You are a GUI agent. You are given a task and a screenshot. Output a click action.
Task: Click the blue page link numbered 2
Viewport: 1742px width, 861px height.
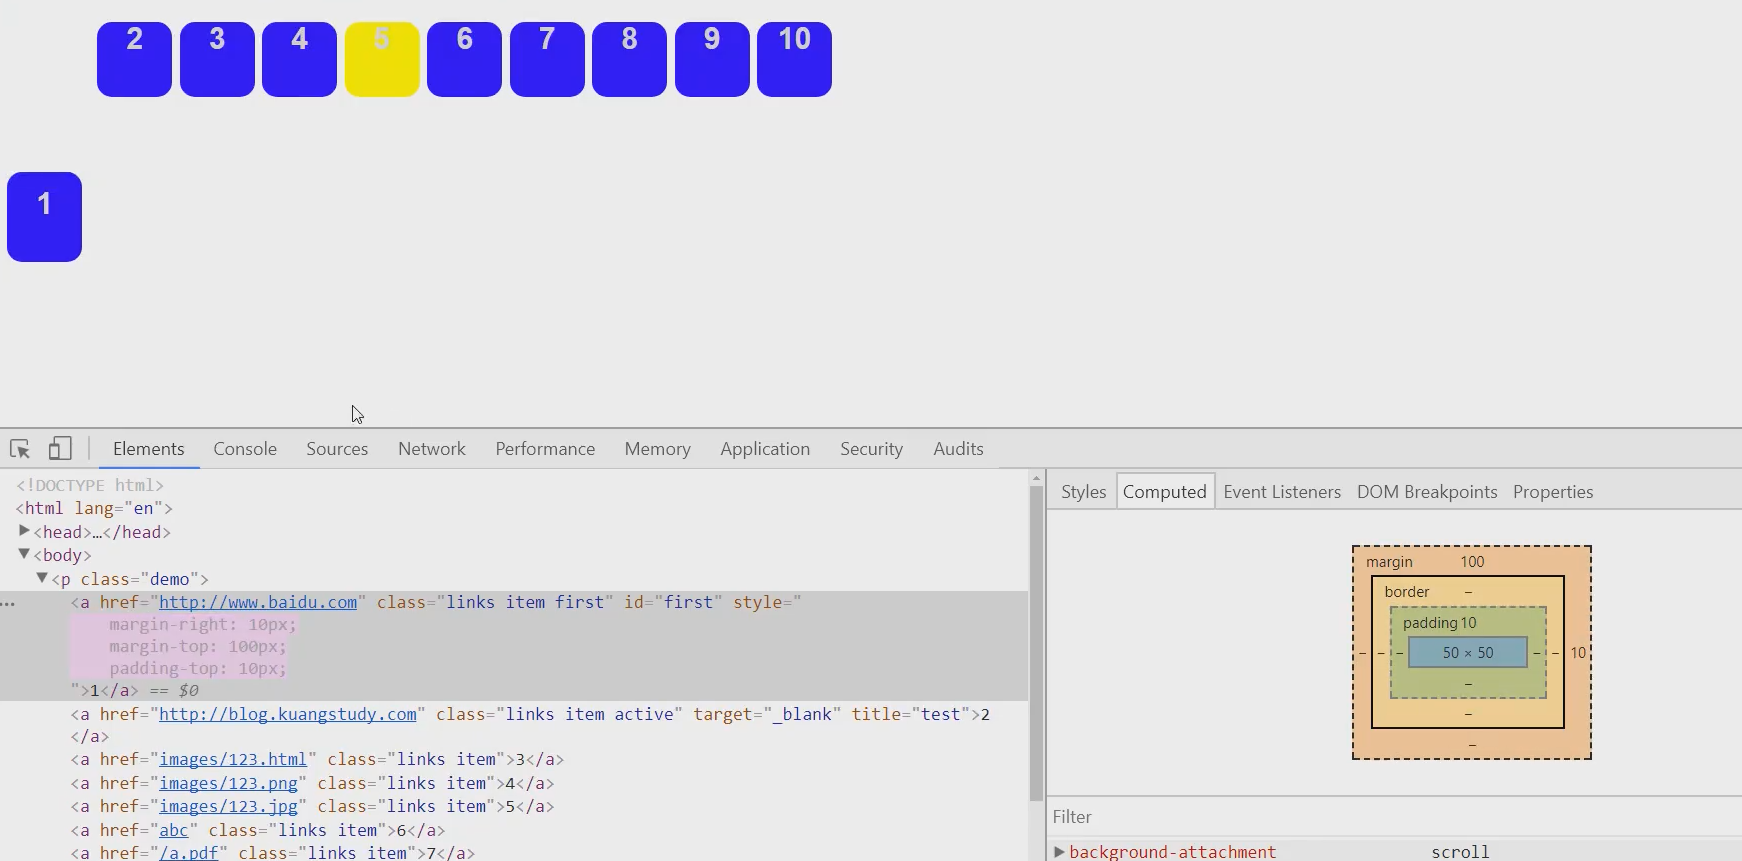click(x=135, y=59)
